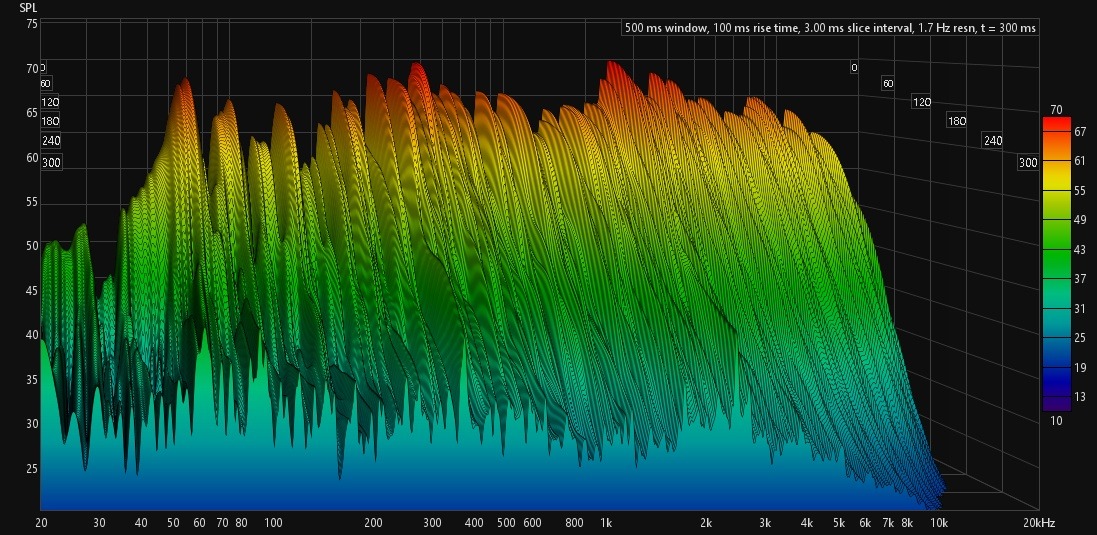Click the boxed 180 time label near the color legend
Image resolution: width=1097 pixels, height=535 pixels.
point(956,121)
